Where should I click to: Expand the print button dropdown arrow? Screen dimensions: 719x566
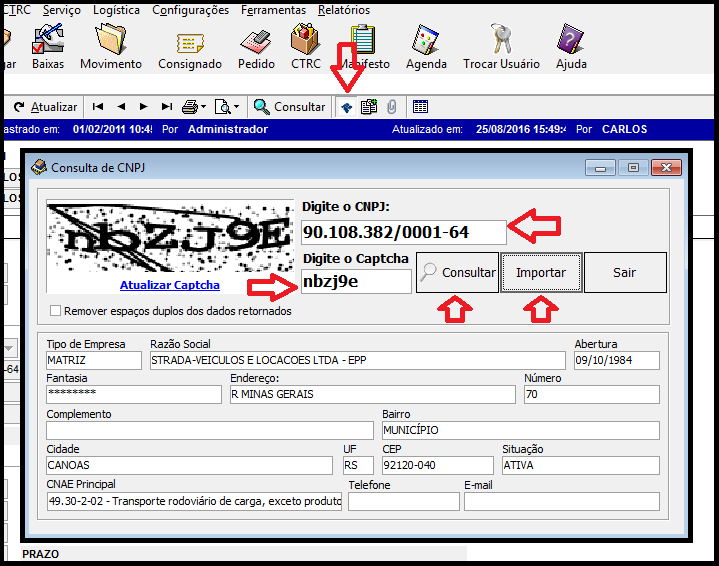(204, 107)
